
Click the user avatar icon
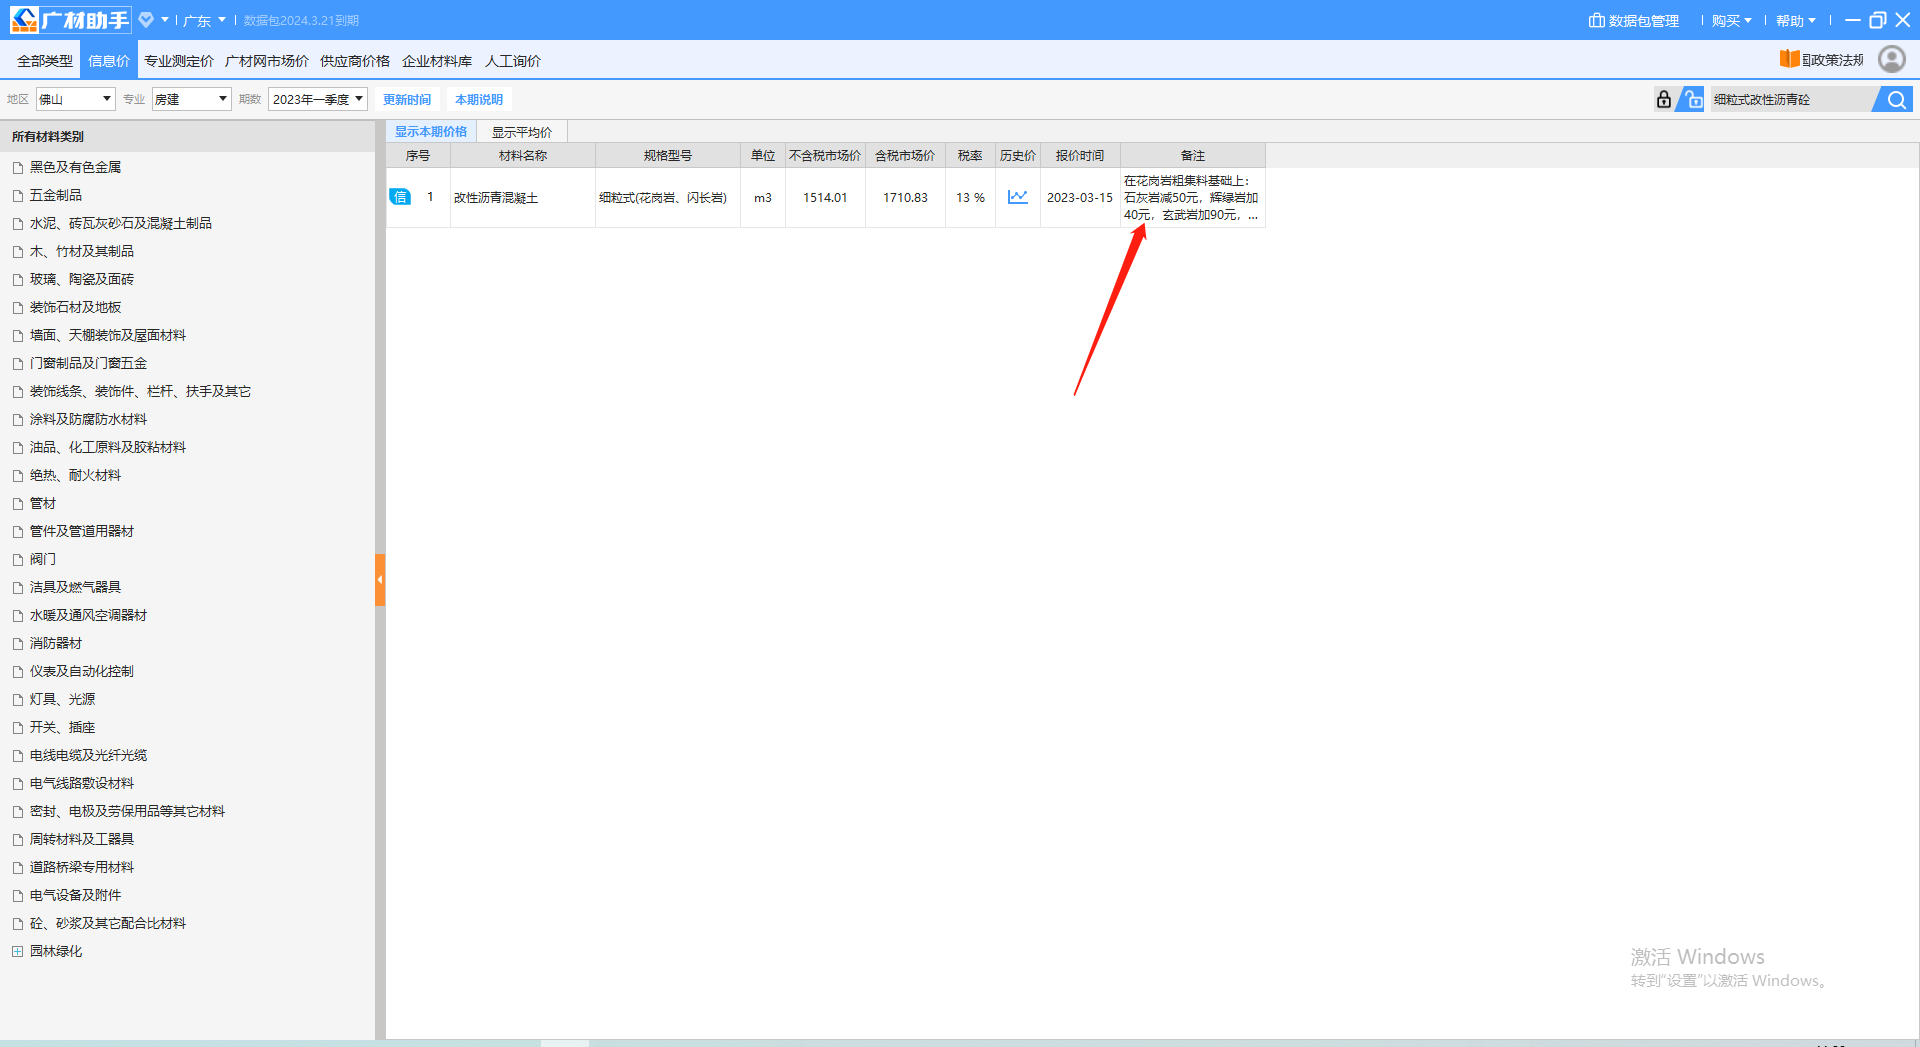[1891, 60]
